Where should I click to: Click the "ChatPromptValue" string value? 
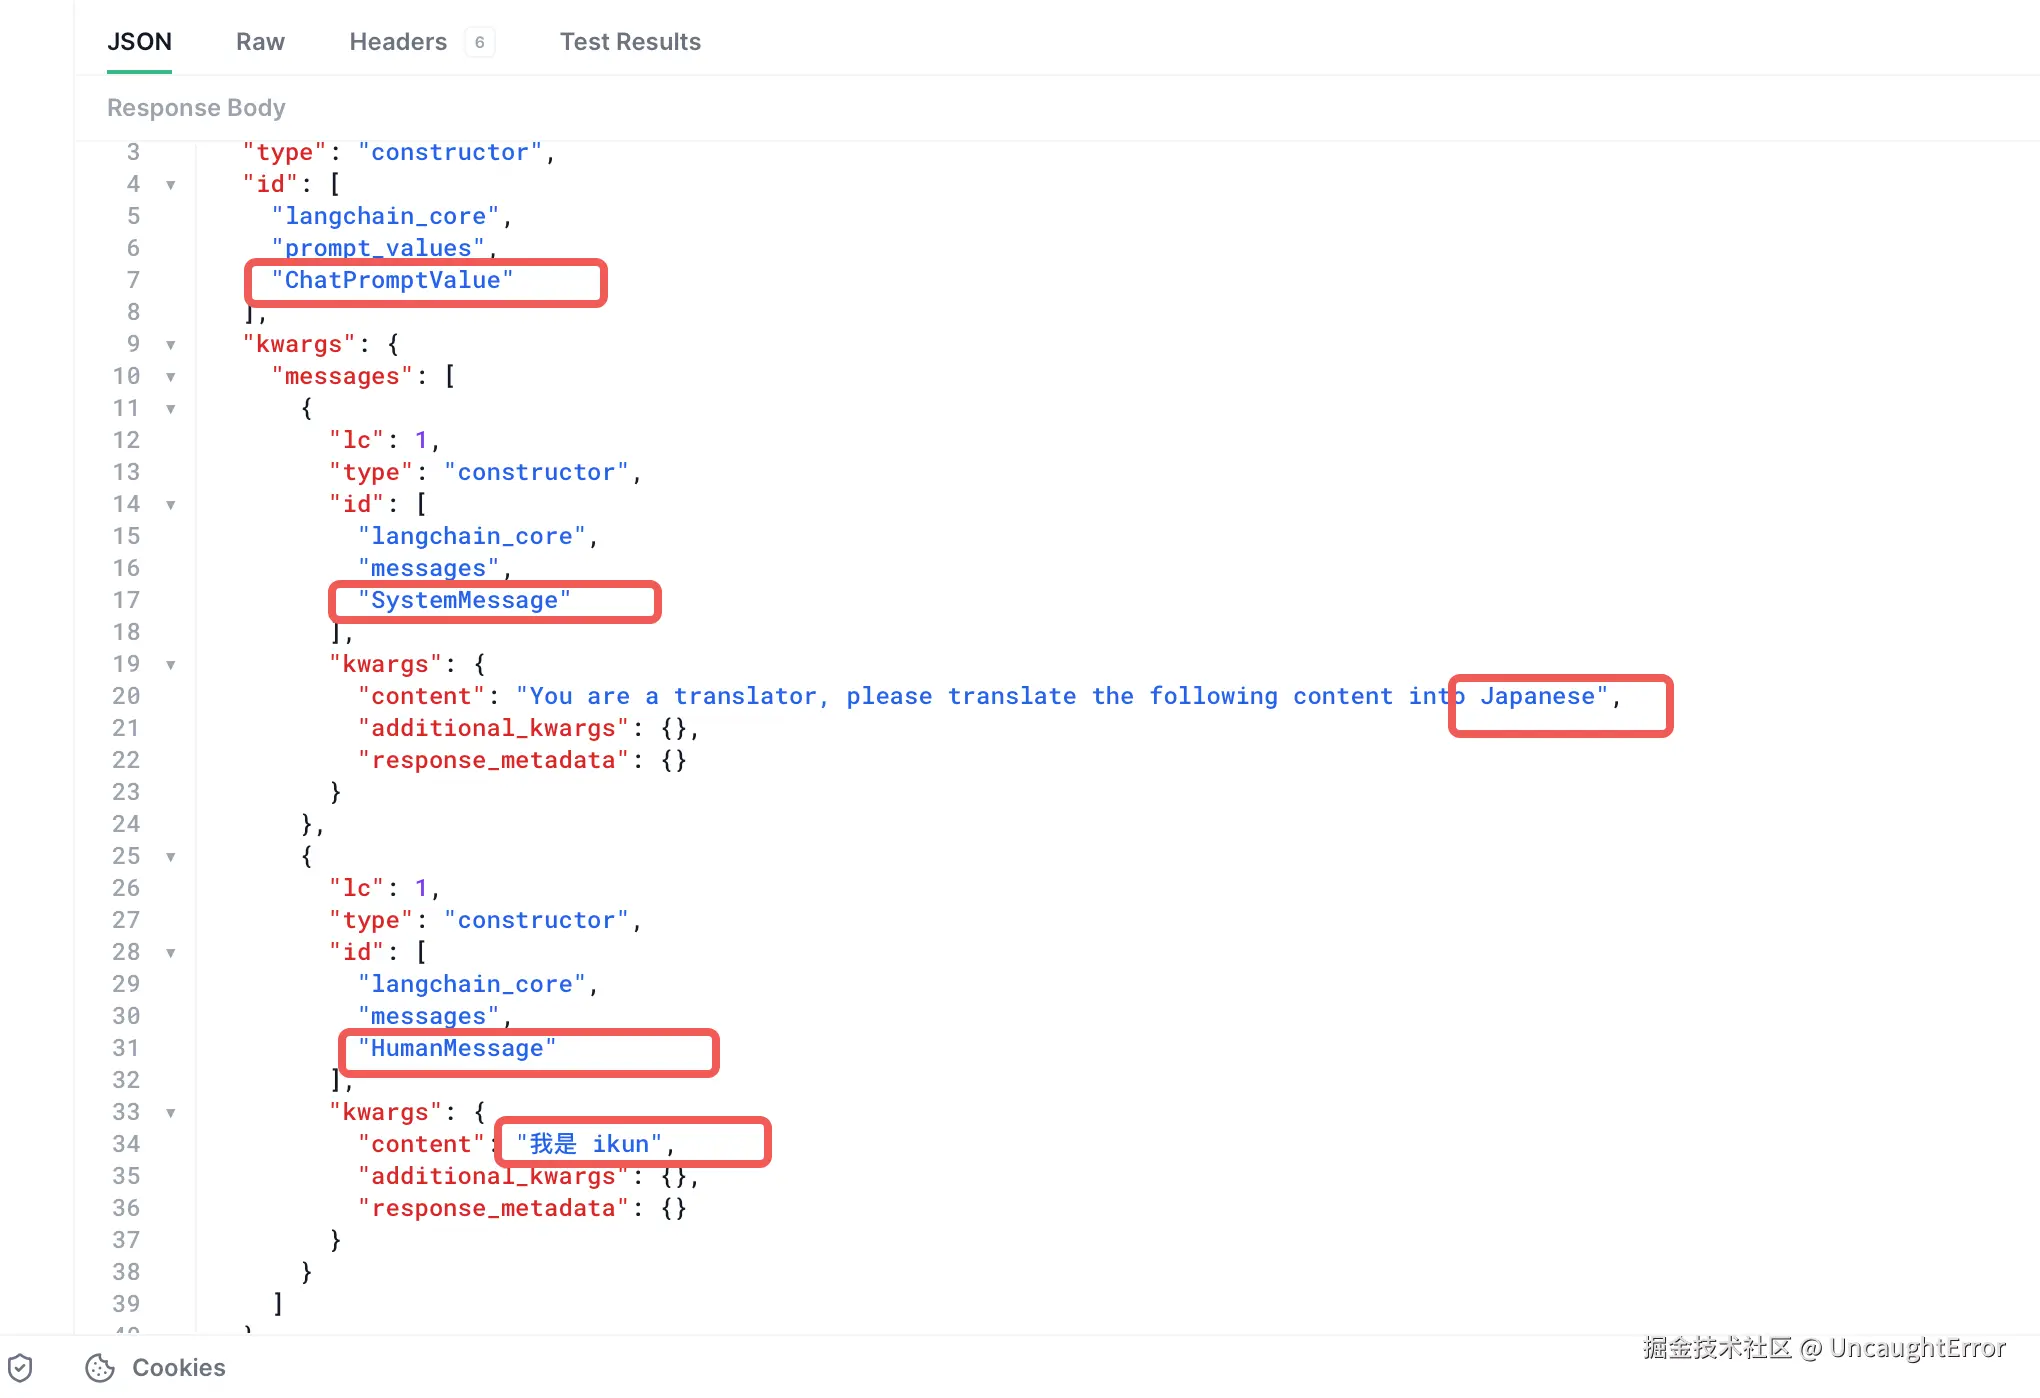[x=392, y=280]
